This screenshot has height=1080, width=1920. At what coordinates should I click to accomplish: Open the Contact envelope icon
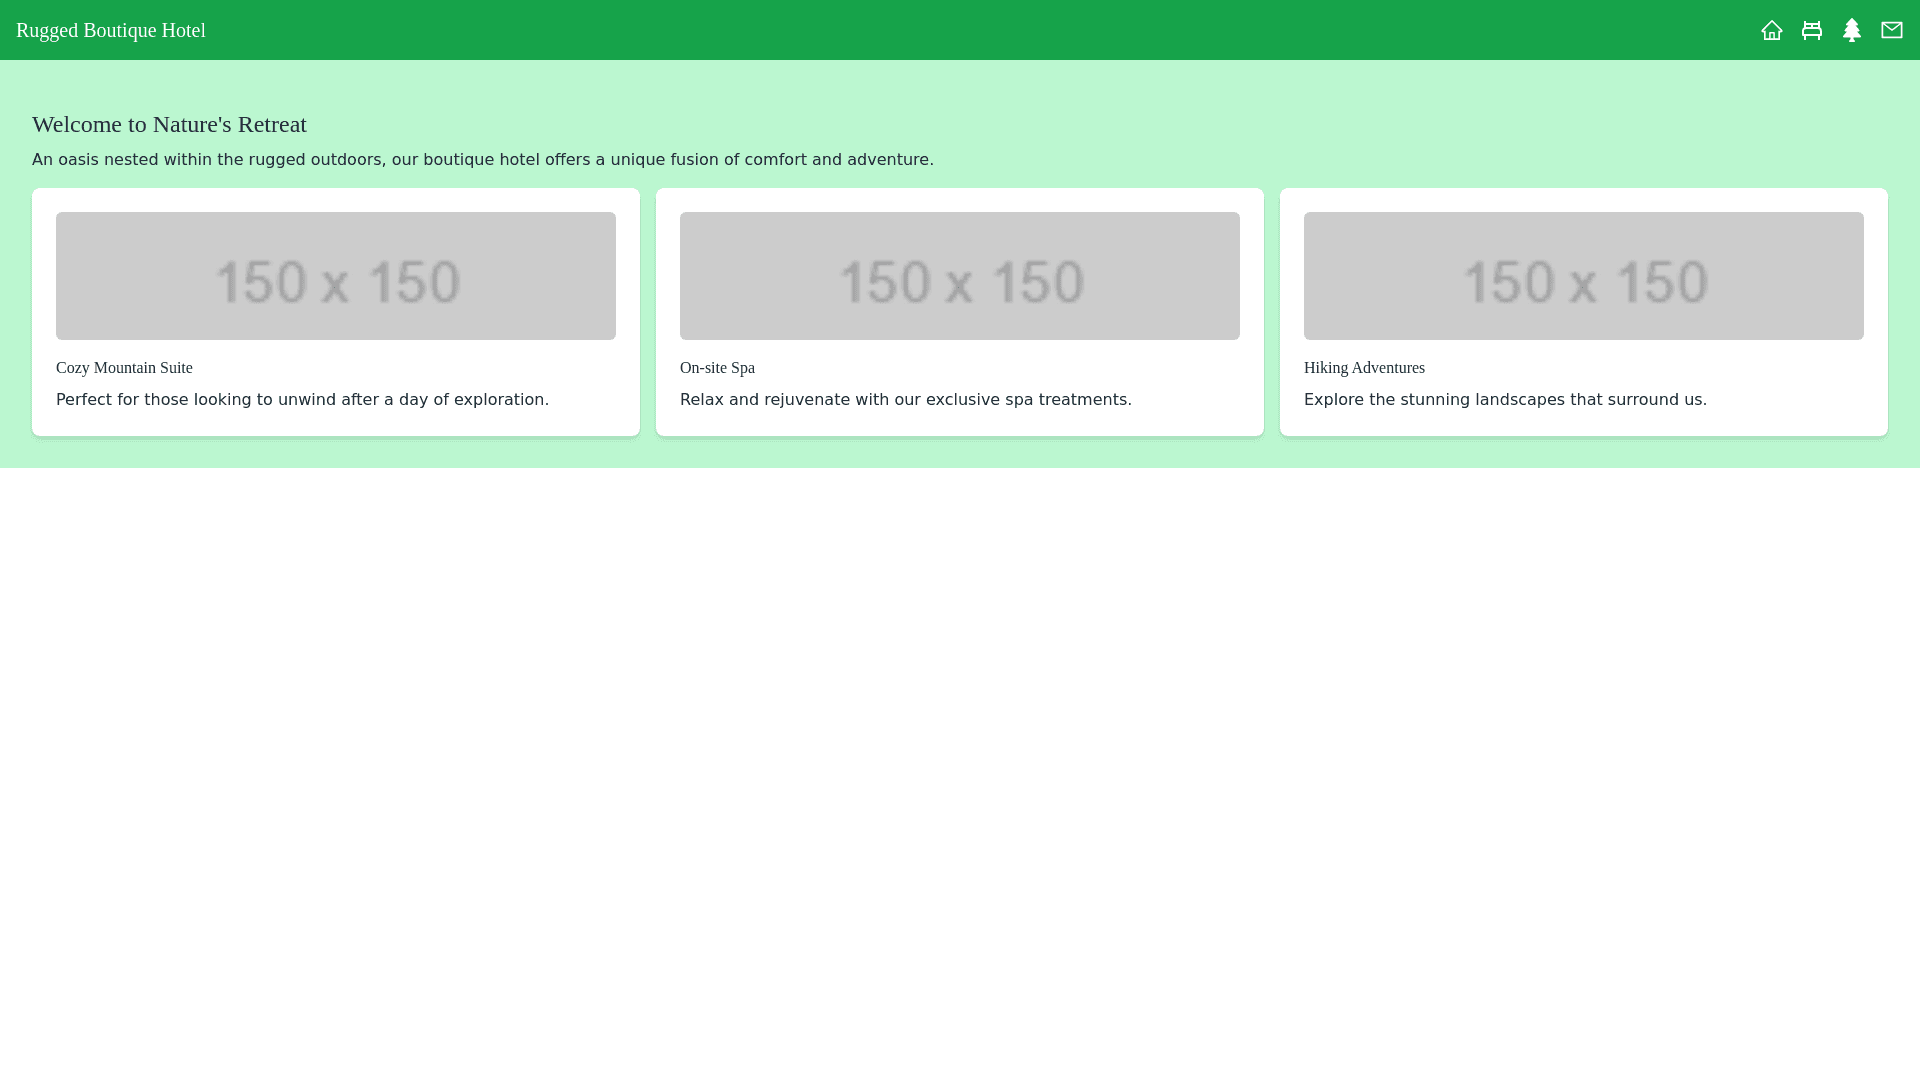point(1891,30)
